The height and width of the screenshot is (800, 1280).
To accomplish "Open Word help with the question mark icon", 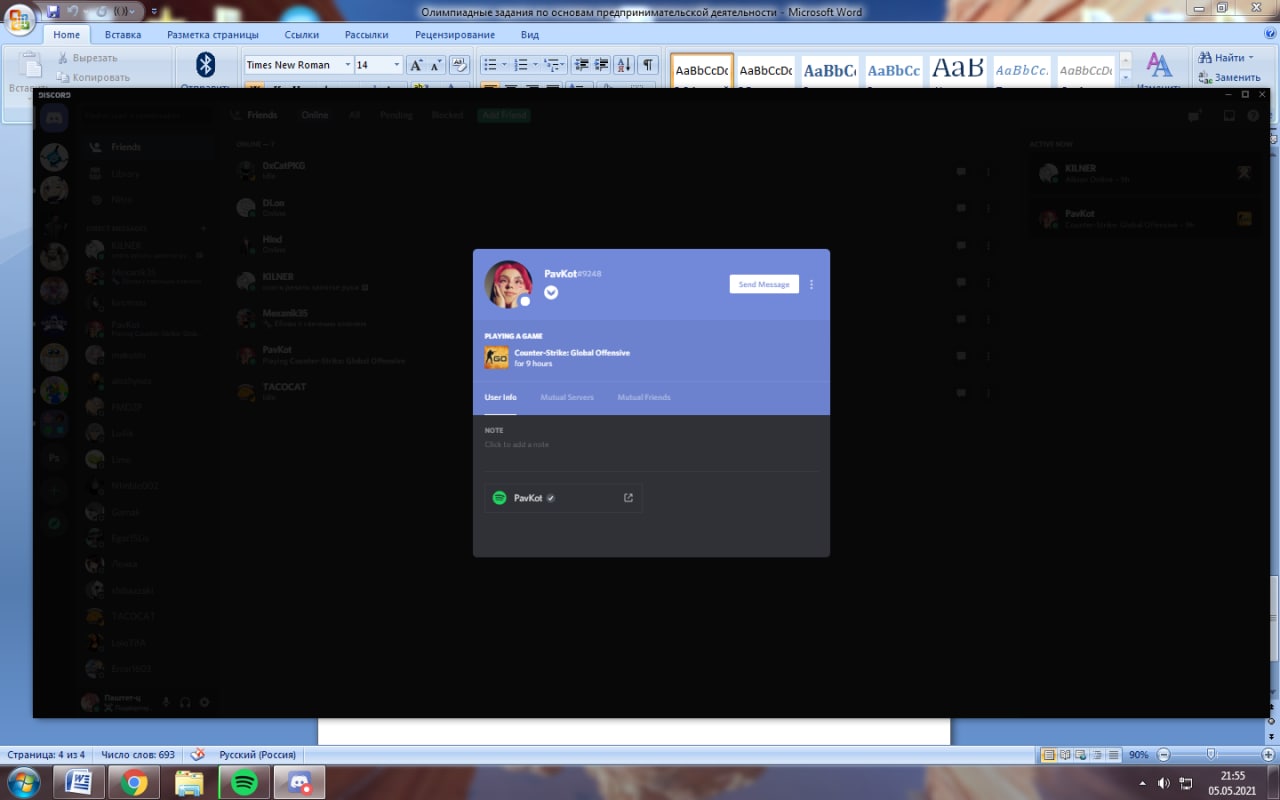I will [1268, 34].
